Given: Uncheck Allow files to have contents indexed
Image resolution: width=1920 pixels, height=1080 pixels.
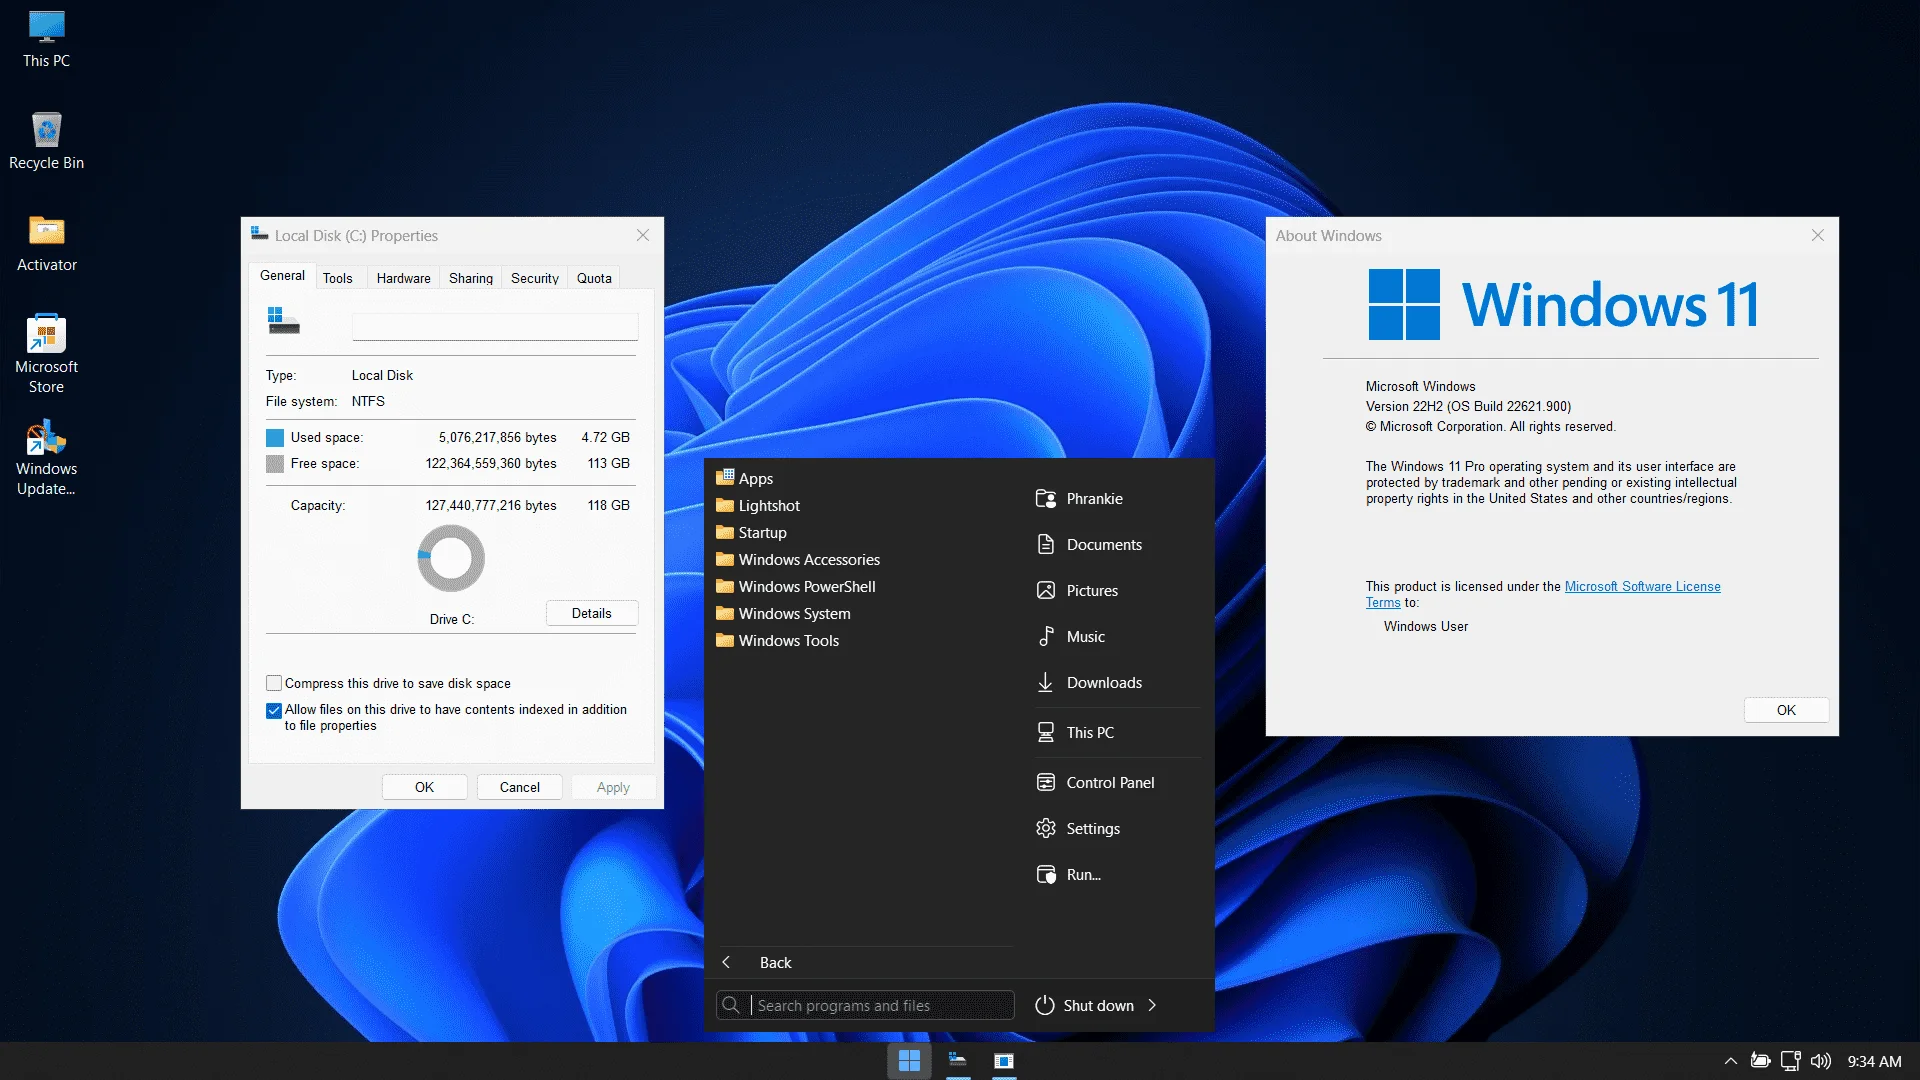Looking at the screenshot, I should tap(274, 711).
